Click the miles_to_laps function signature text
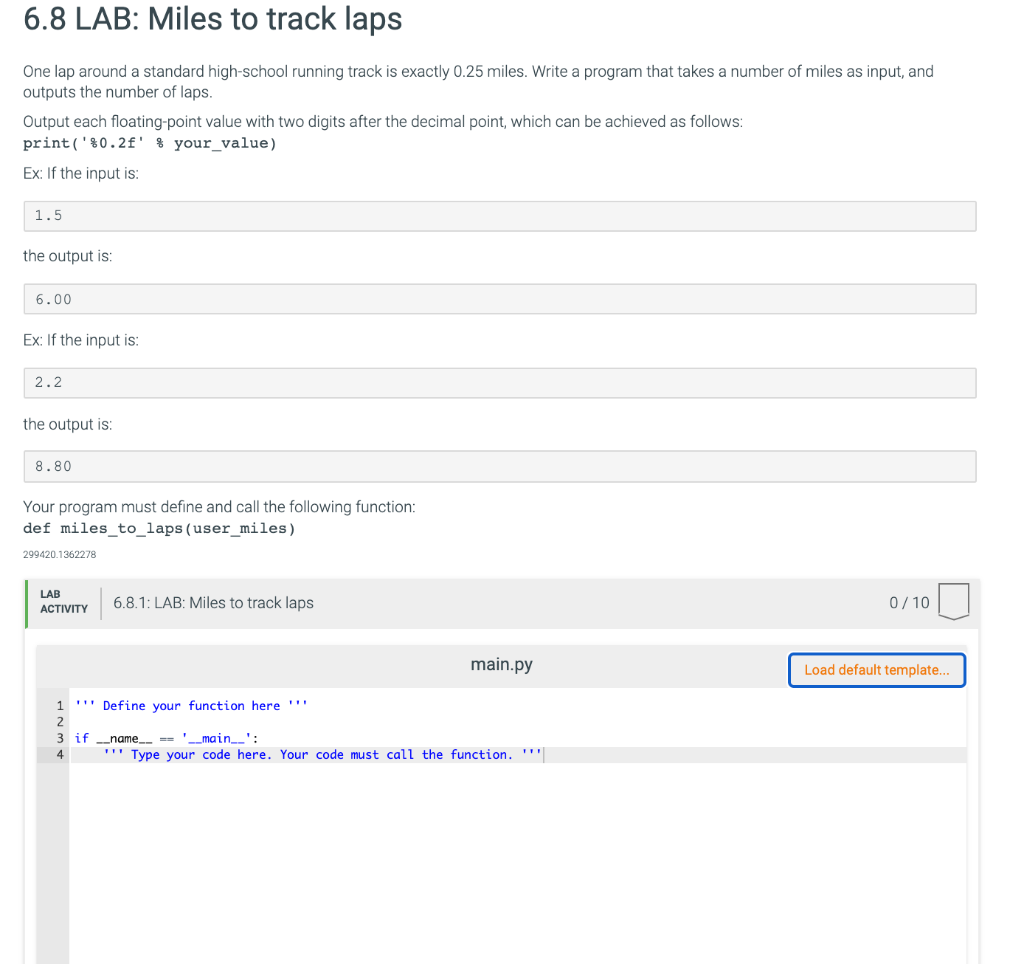This screenshot has width=1024, height=964. tap(158, 528)
